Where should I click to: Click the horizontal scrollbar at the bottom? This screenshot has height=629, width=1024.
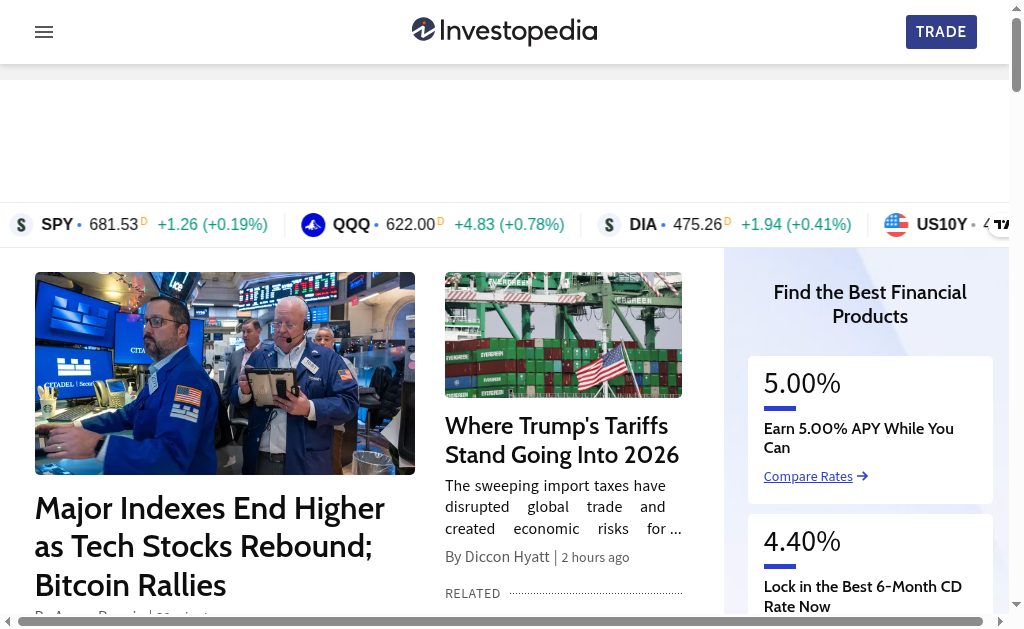(500, 622)
